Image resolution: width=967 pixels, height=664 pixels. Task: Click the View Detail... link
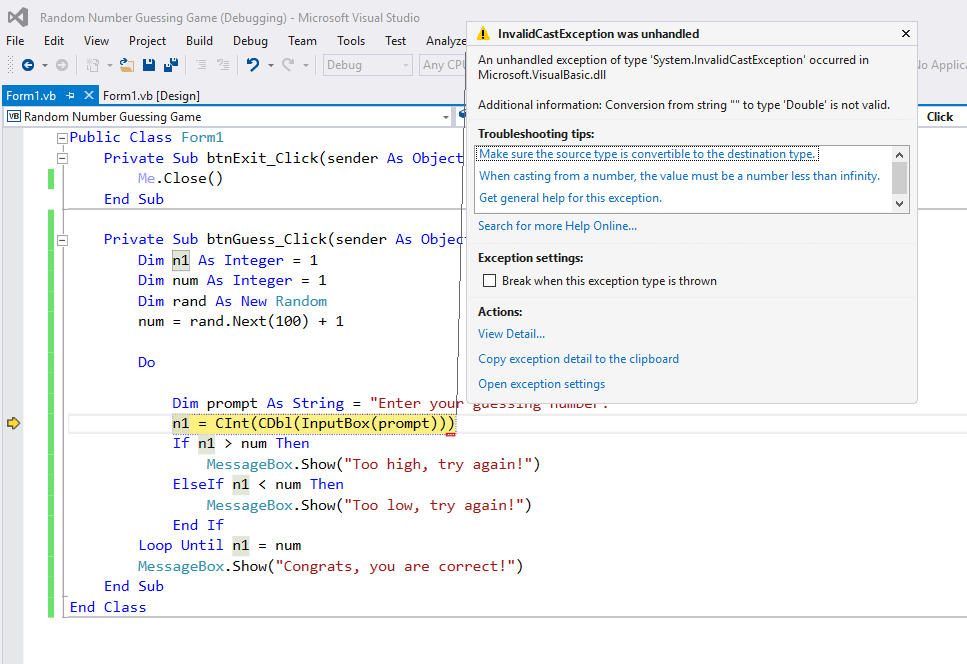(x=511, y=334)
